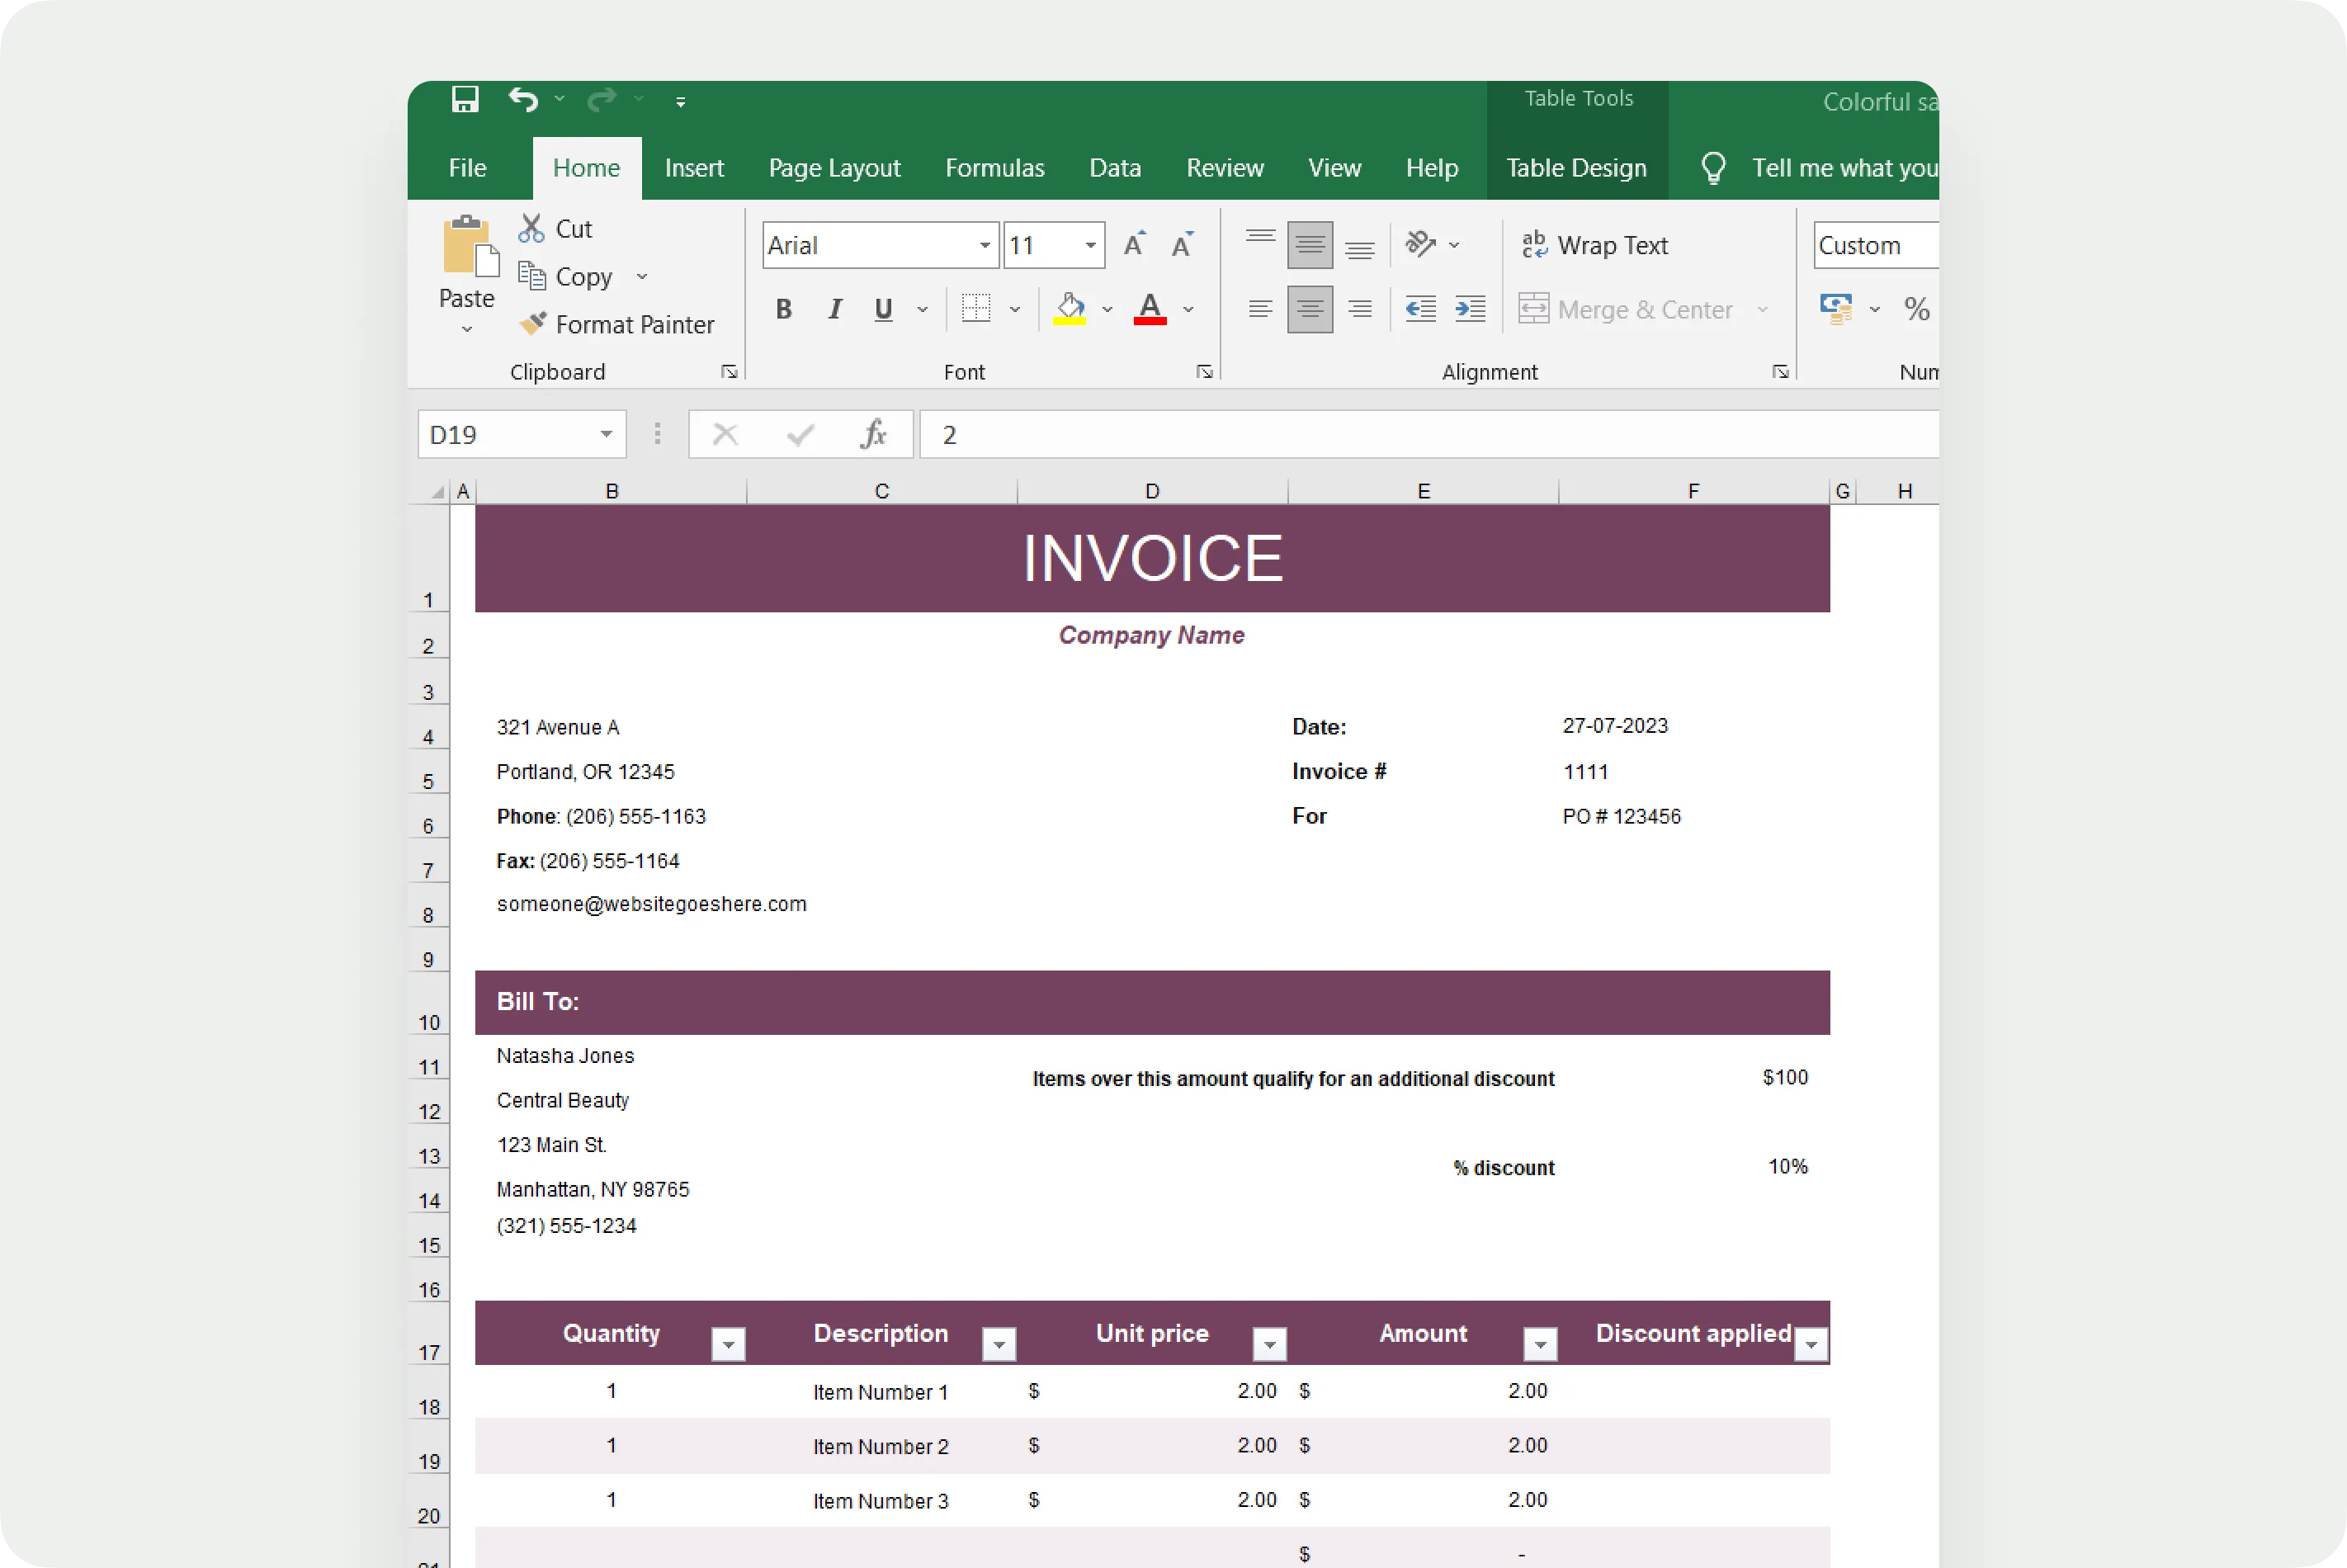
Task: Open the font name dropdown
Action: point(984,245)
